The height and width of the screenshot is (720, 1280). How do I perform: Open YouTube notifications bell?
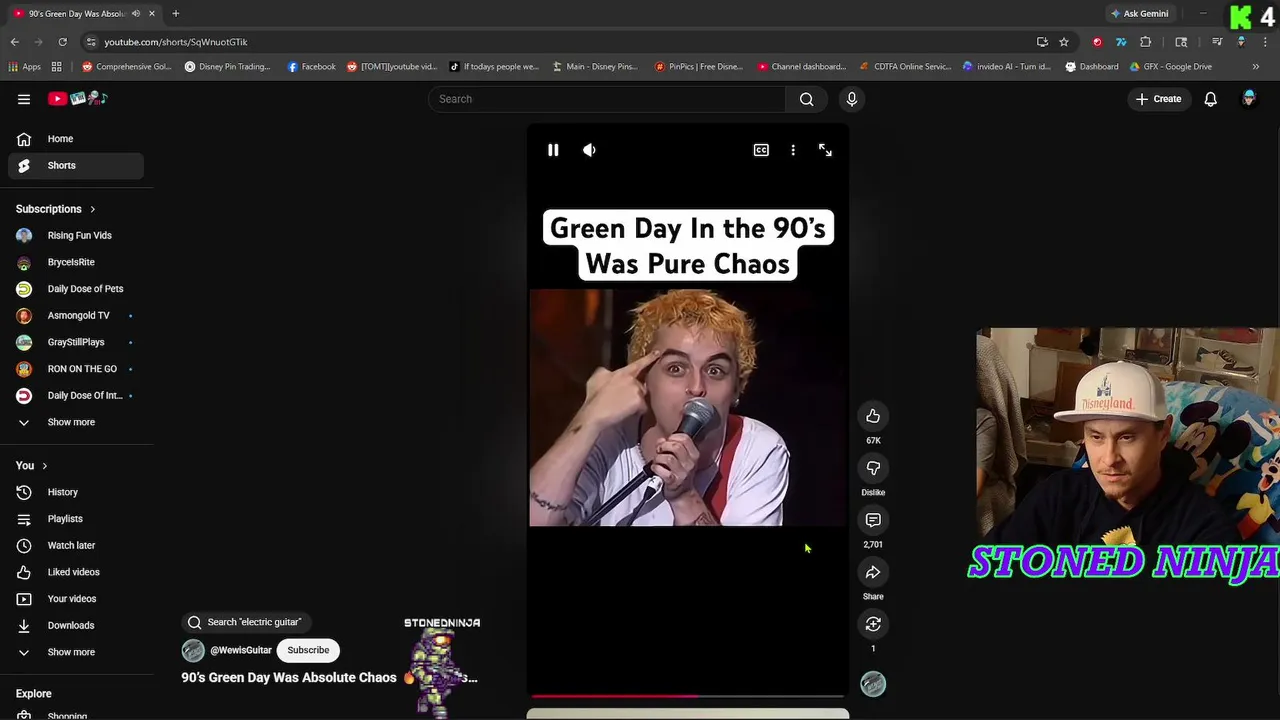coord(1211,99)
